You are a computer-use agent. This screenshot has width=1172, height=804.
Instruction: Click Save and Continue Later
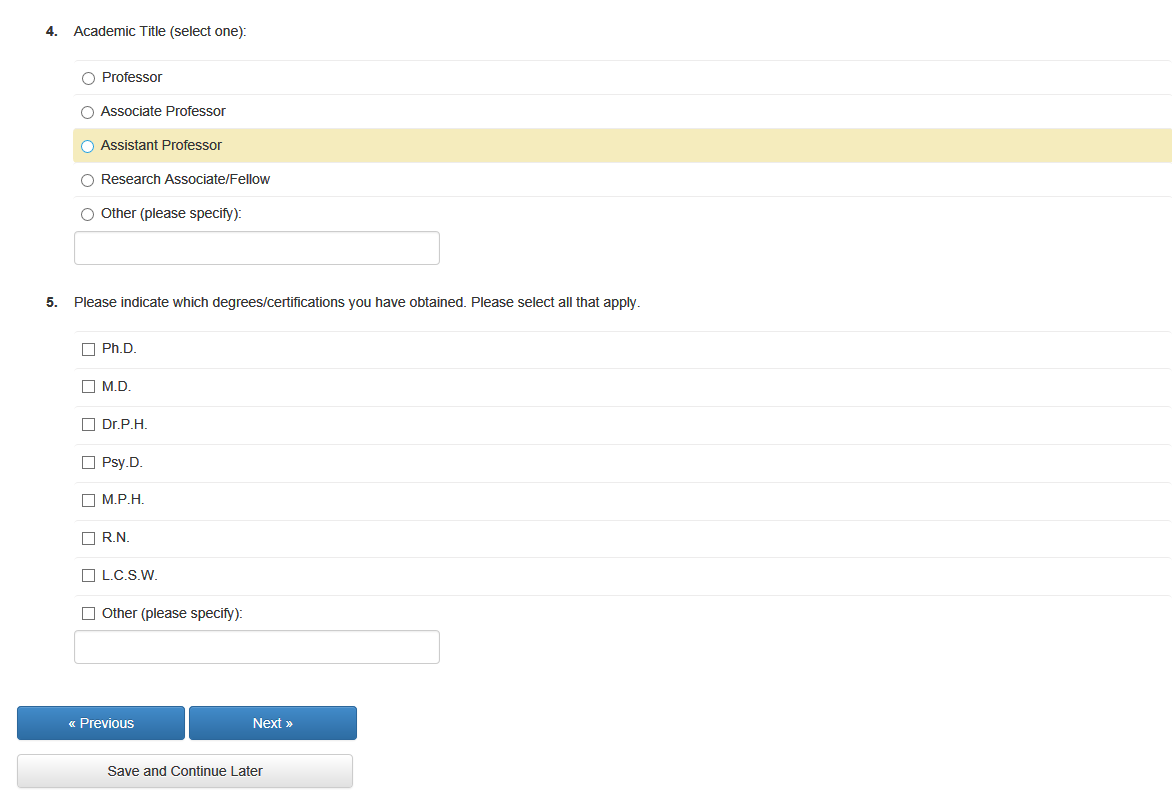tap(185, 771)
